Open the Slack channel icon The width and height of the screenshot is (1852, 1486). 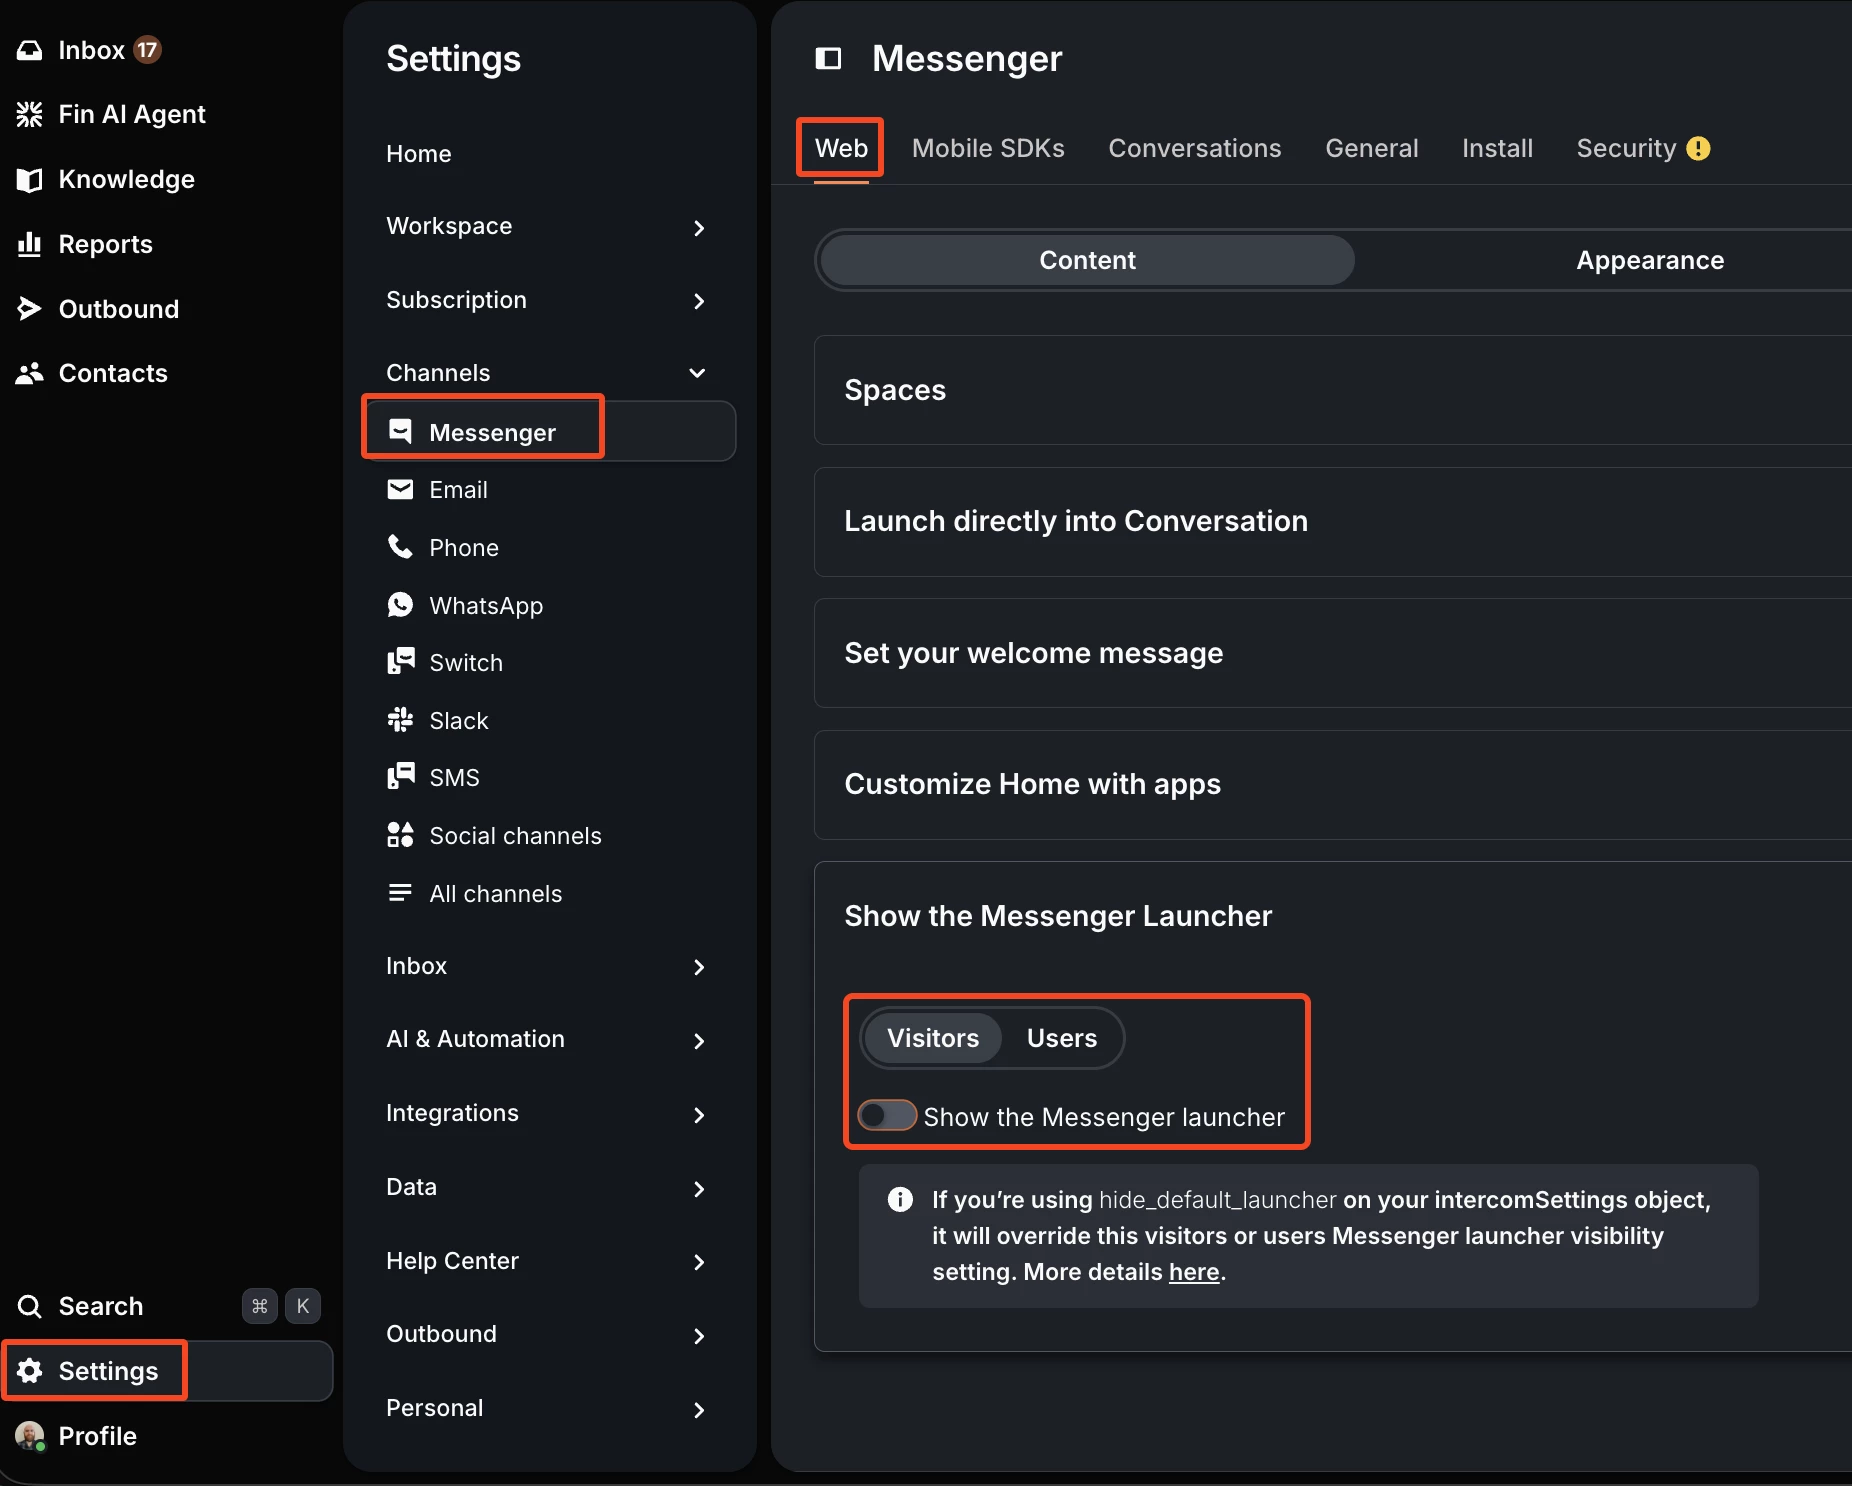click(400, 720)
